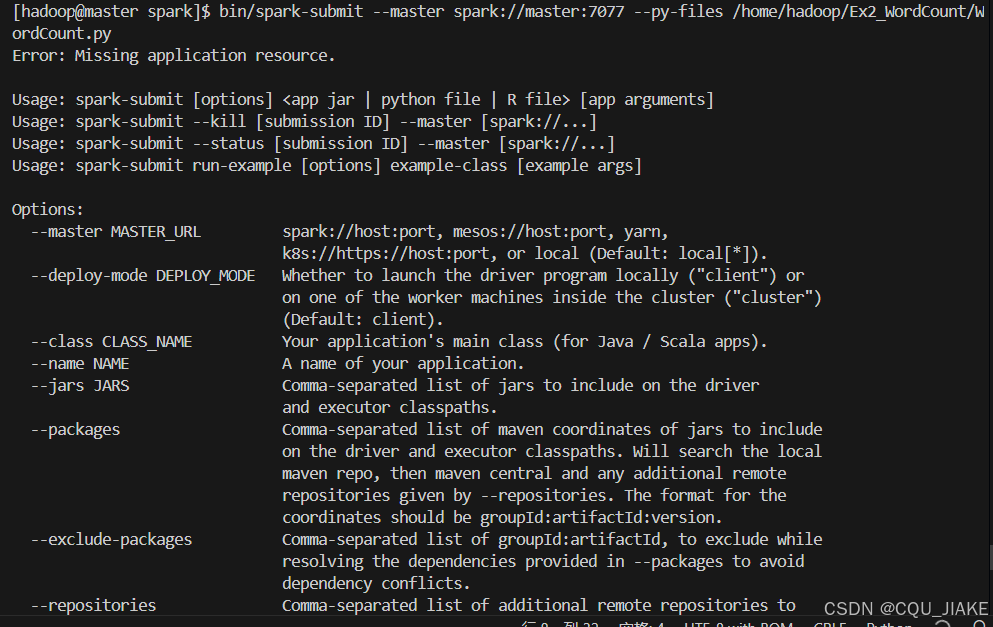
Task: Open the Python language mode selector
Action: (889, 625)
